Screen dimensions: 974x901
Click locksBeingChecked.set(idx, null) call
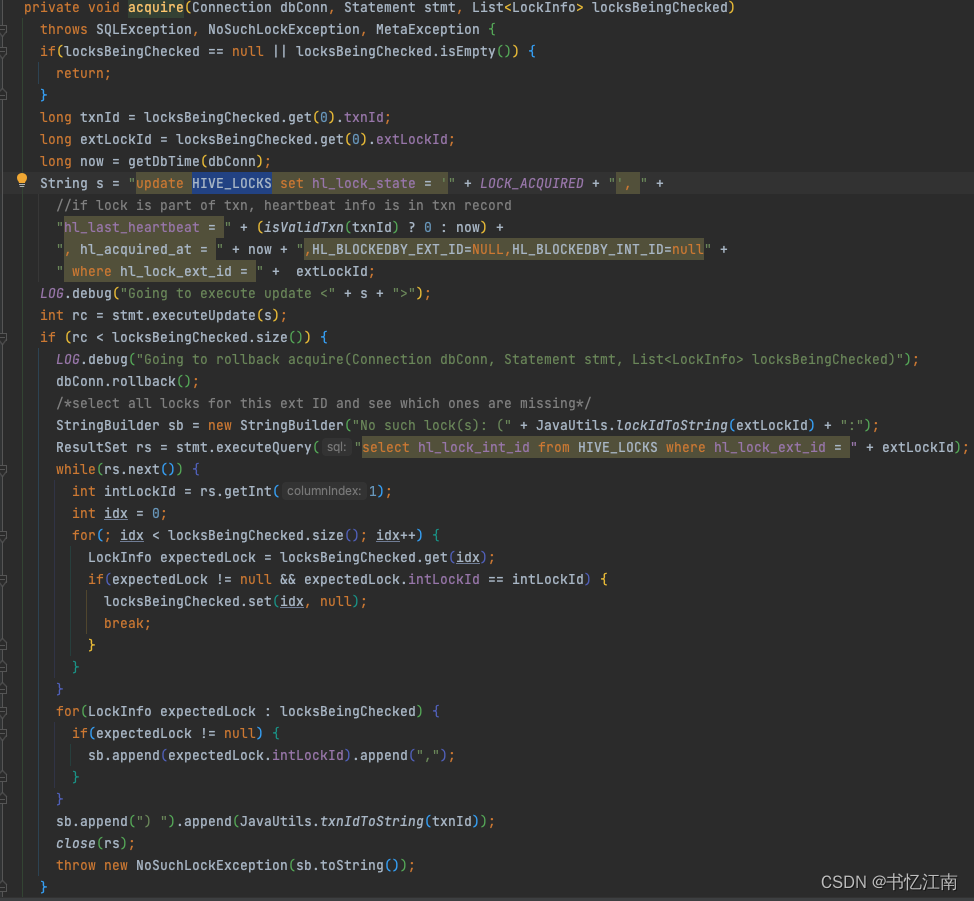[232, 601]
